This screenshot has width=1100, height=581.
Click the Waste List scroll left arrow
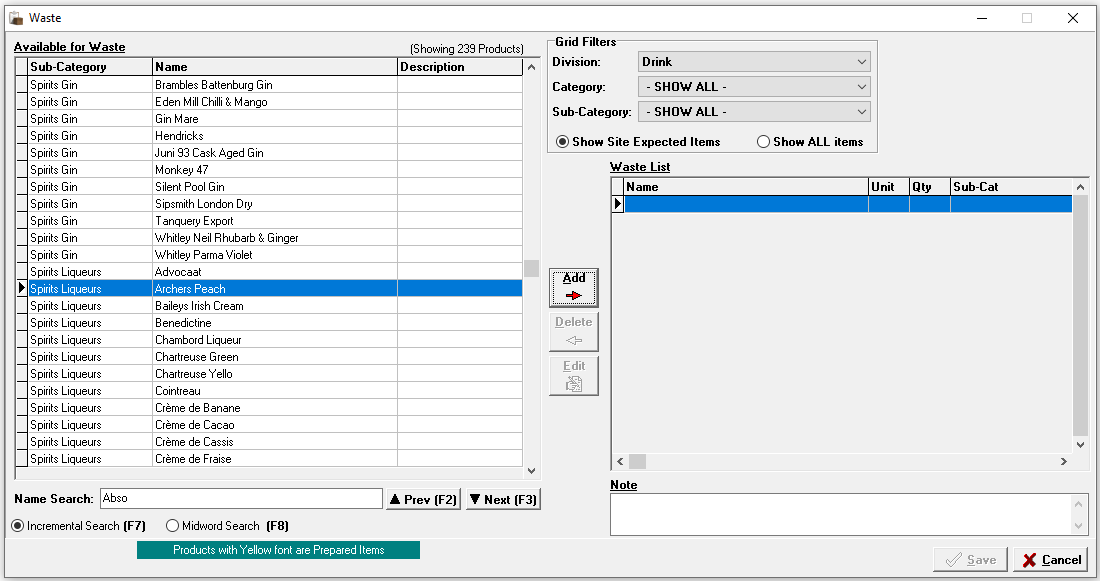point(619,462)
